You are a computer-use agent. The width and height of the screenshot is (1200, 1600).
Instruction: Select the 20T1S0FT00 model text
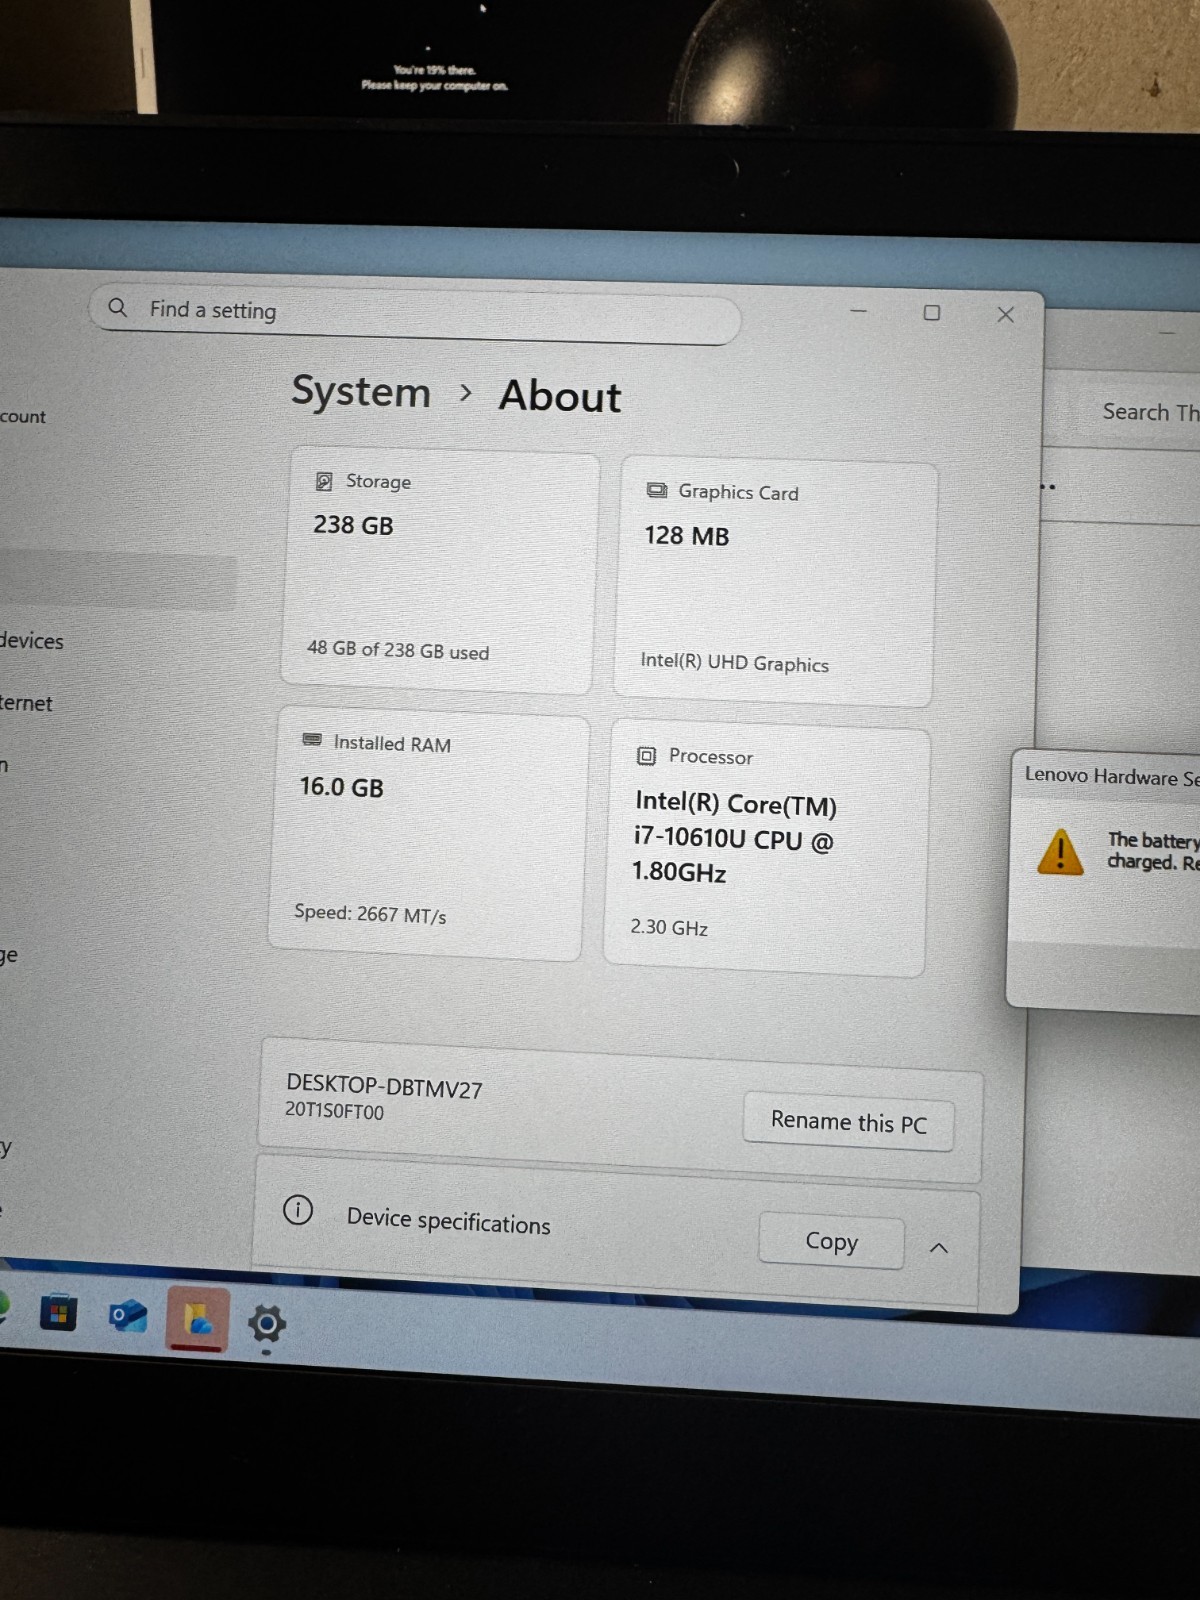point(334,1111)
